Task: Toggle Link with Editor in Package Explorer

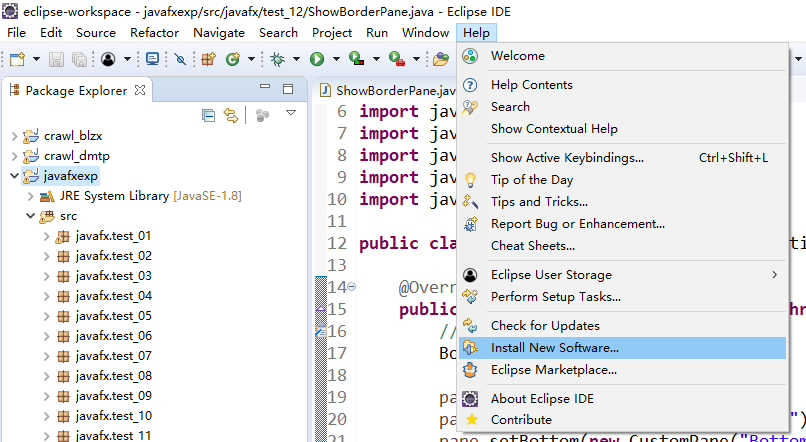Action: (231, 116)
